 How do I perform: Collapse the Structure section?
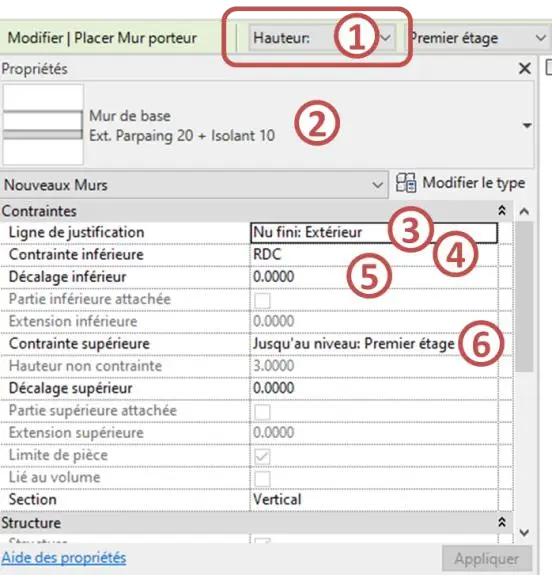[502, 522]
